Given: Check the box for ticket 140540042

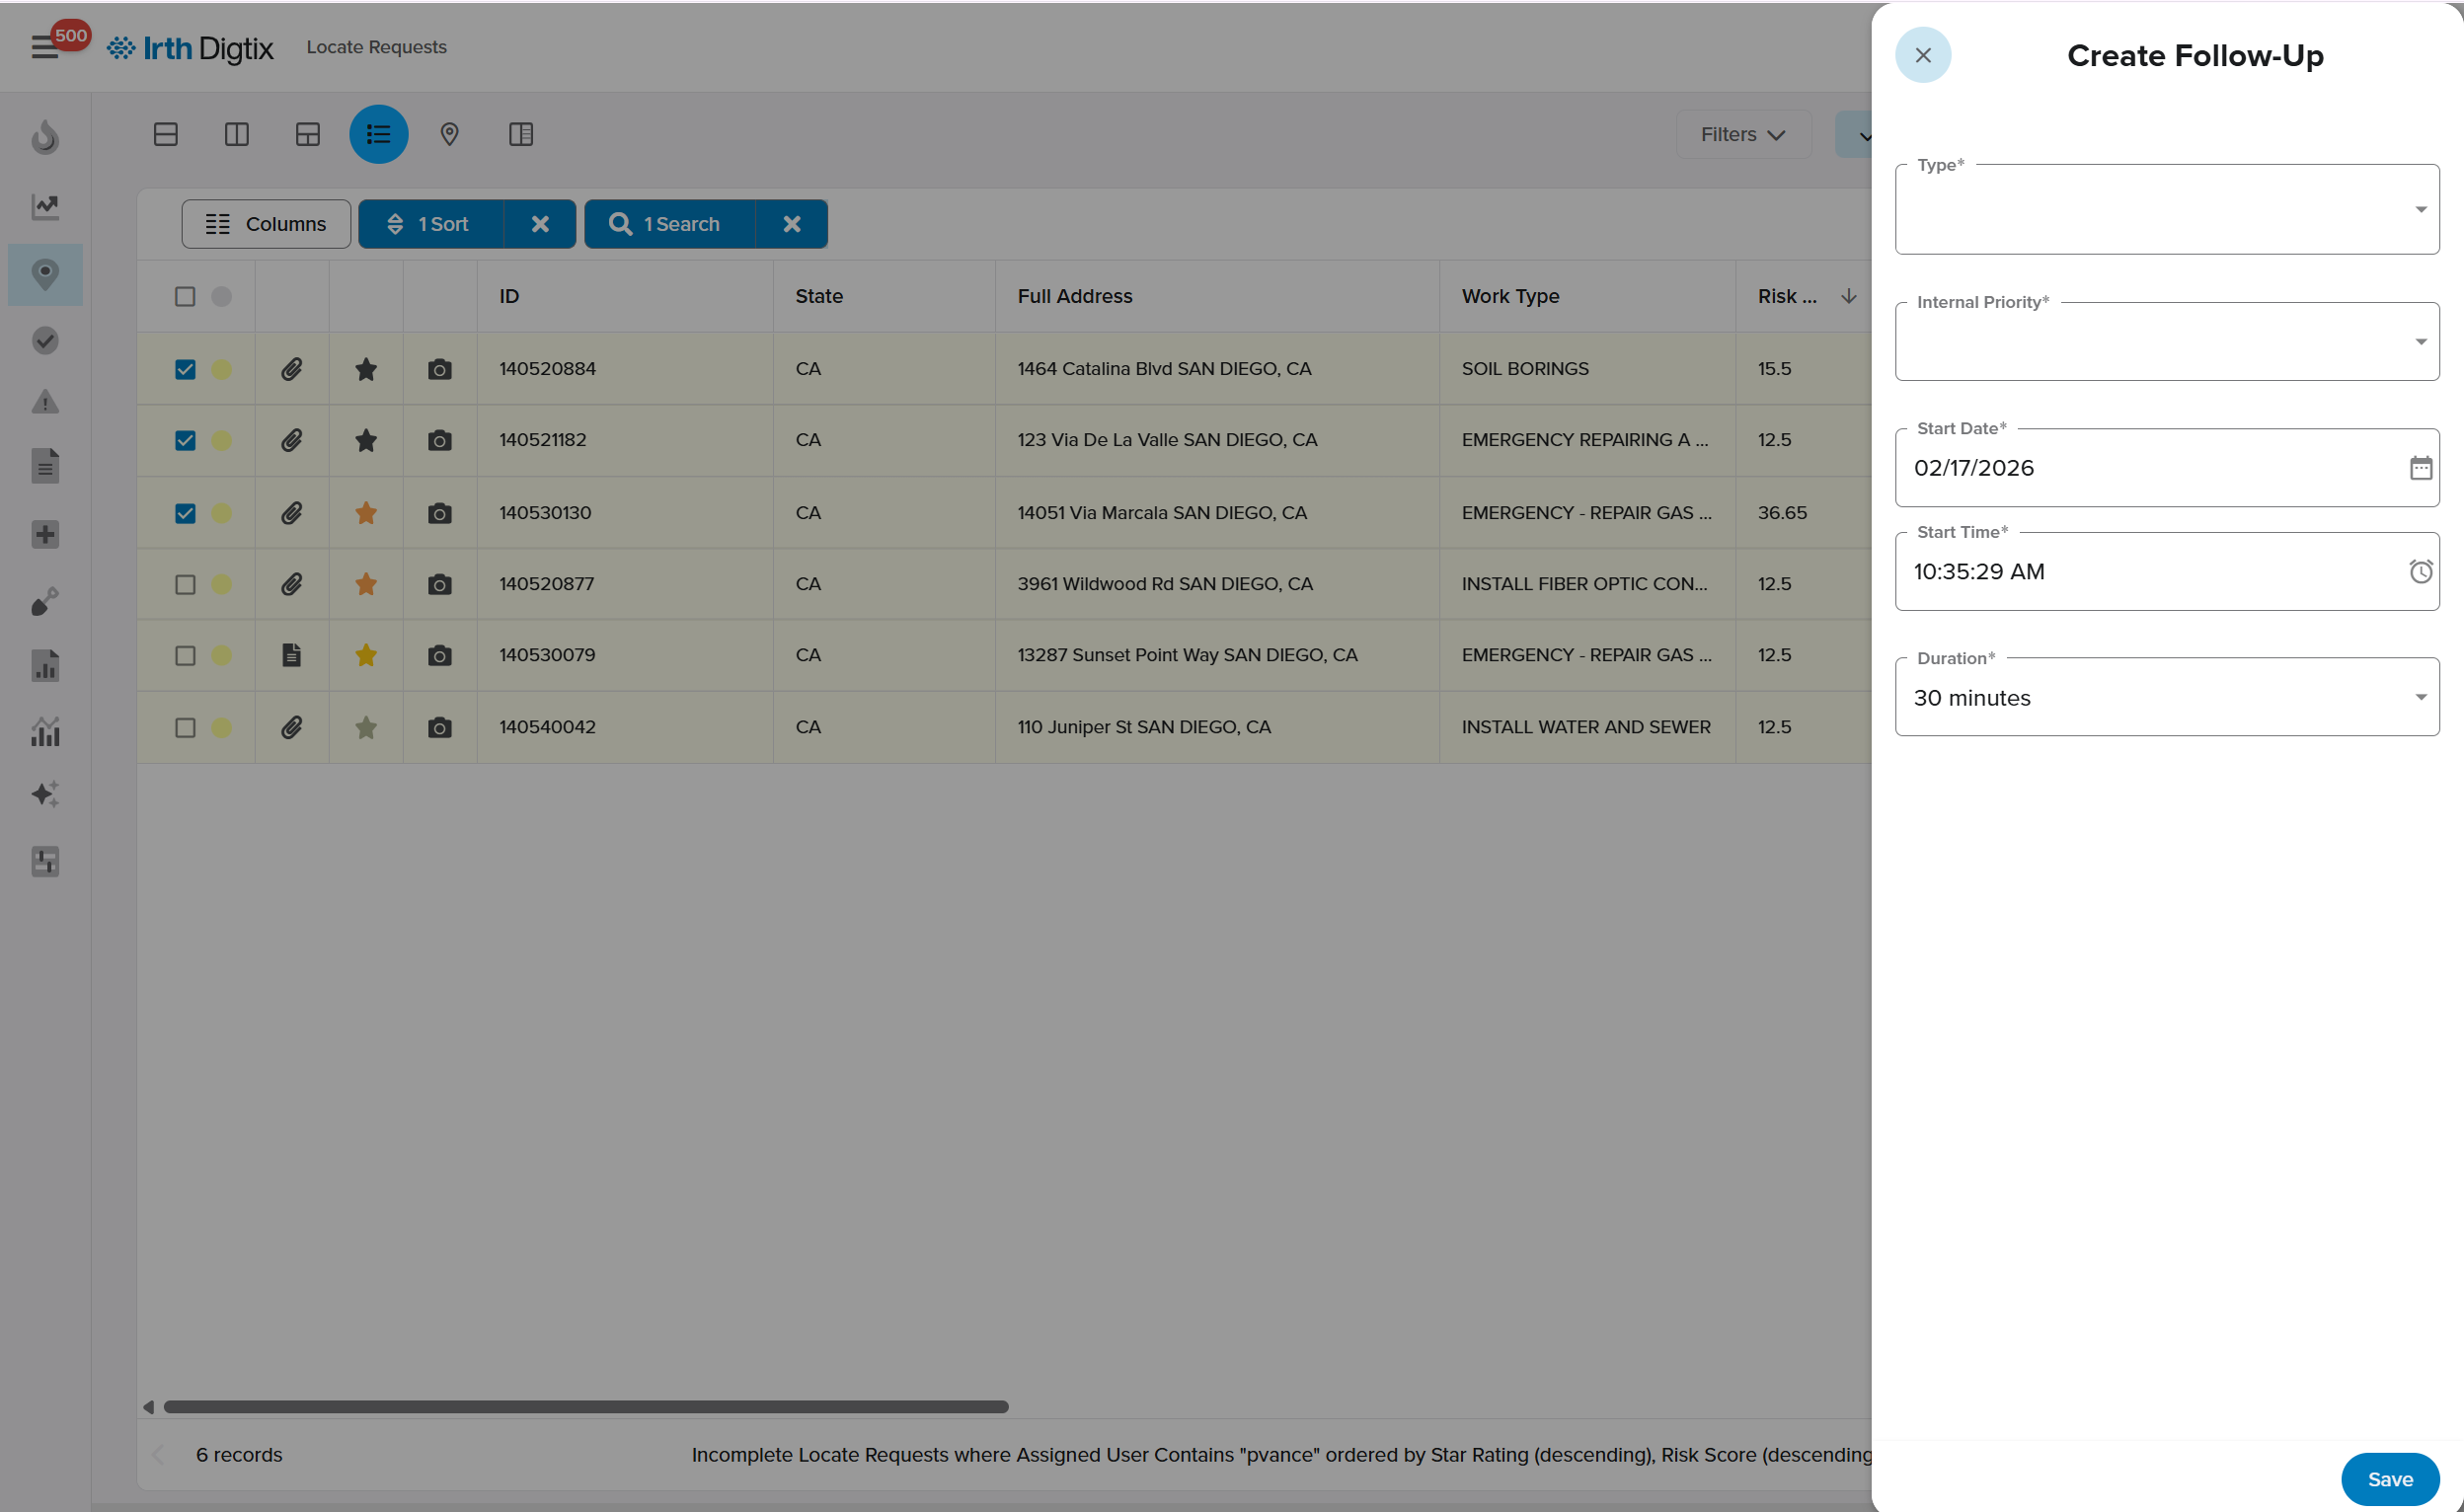Looking at the screenshot, I should coord(185,728).
